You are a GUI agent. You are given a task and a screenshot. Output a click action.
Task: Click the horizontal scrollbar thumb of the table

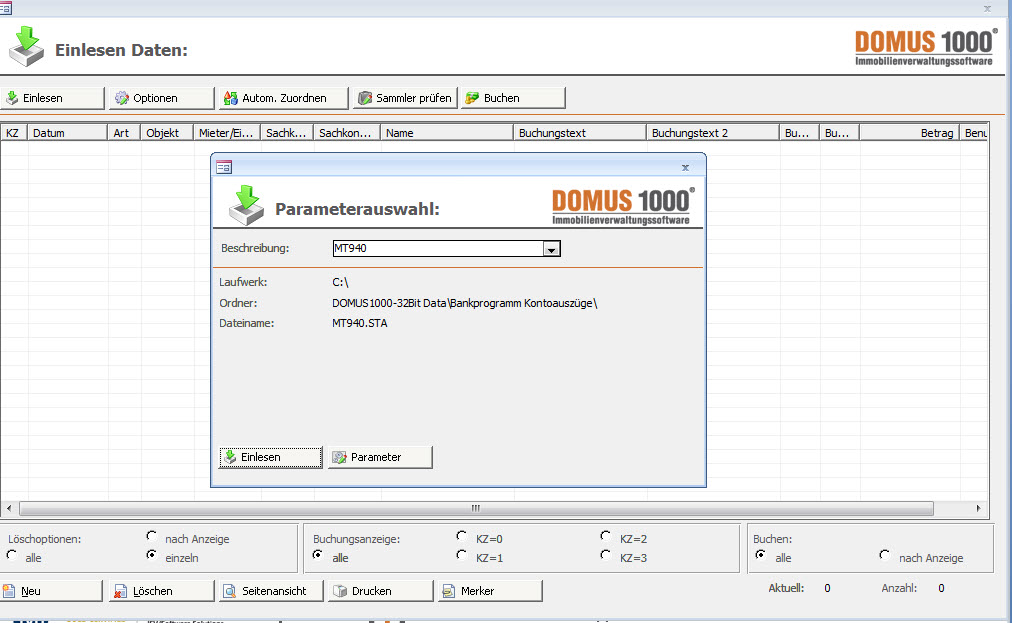476,508
